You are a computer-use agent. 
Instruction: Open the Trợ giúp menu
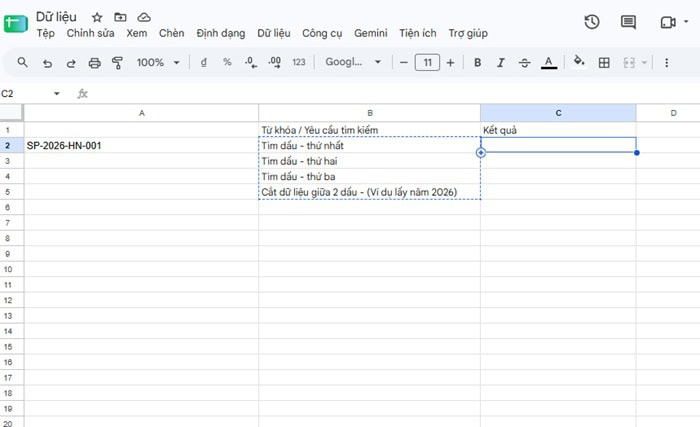click(x=468, y=33)
